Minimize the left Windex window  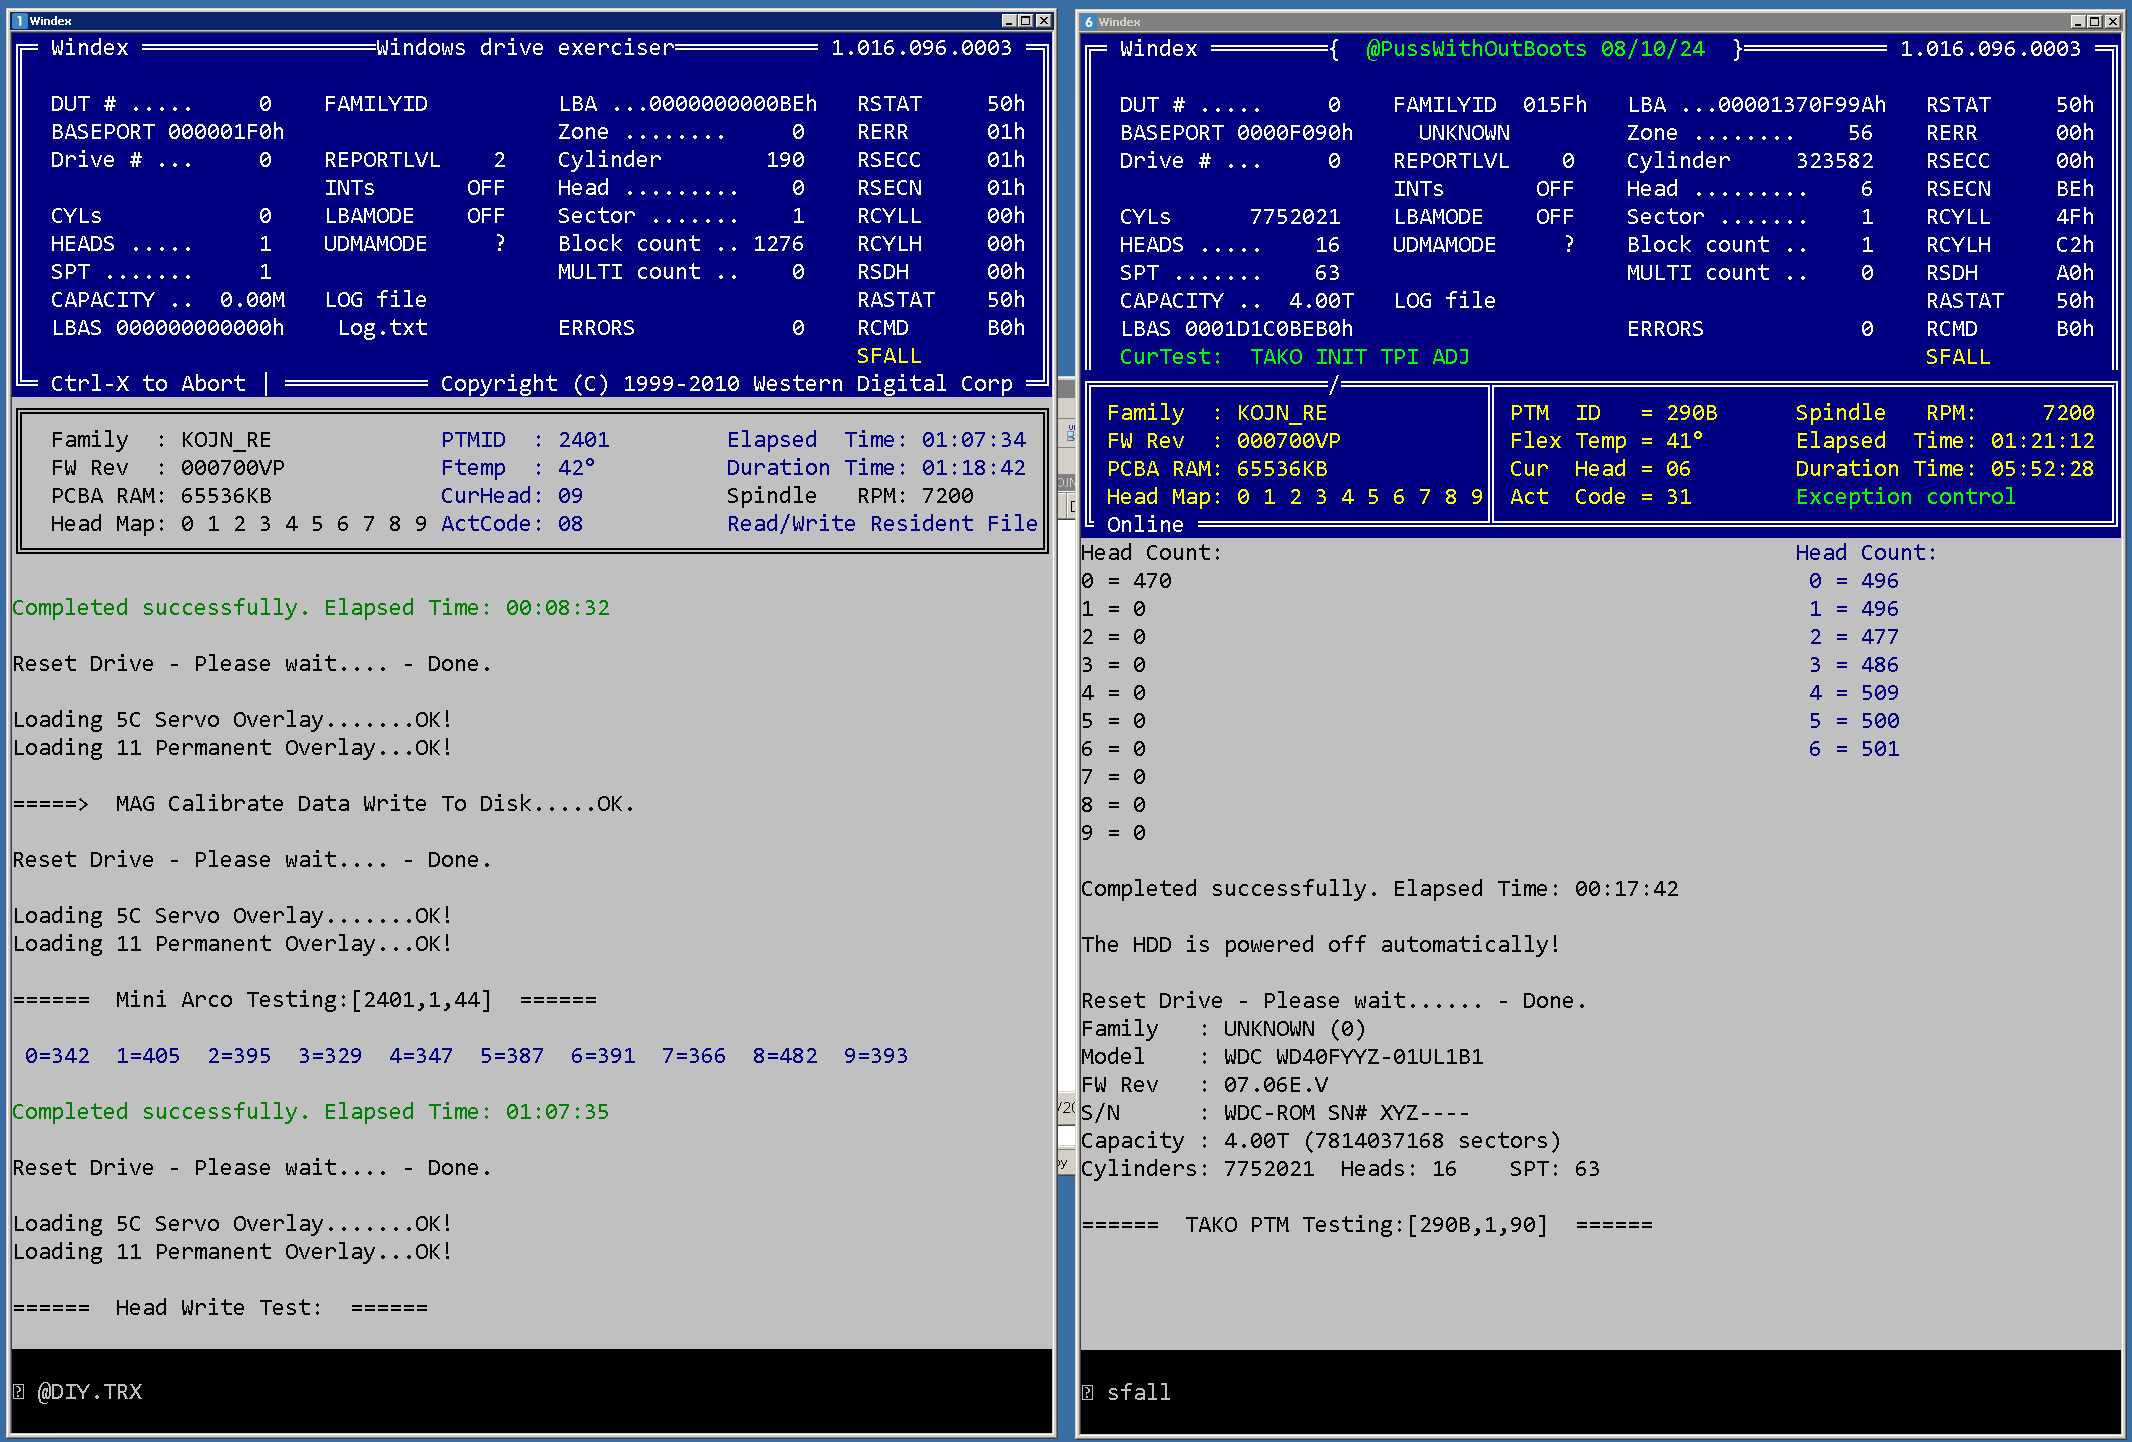tap(1009, 21)
